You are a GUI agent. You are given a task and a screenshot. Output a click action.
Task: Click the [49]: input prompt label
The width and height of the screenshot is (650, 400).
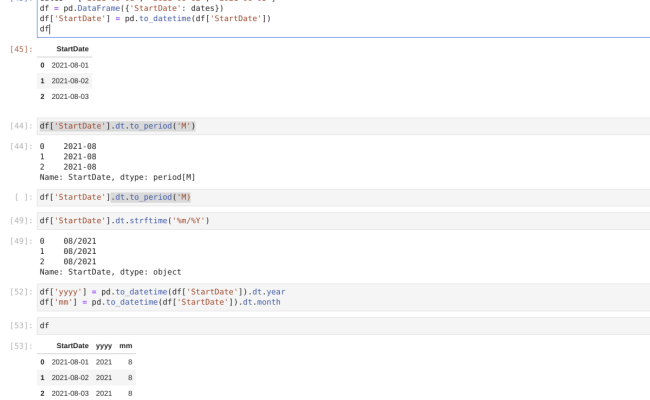tap(21, 221)
